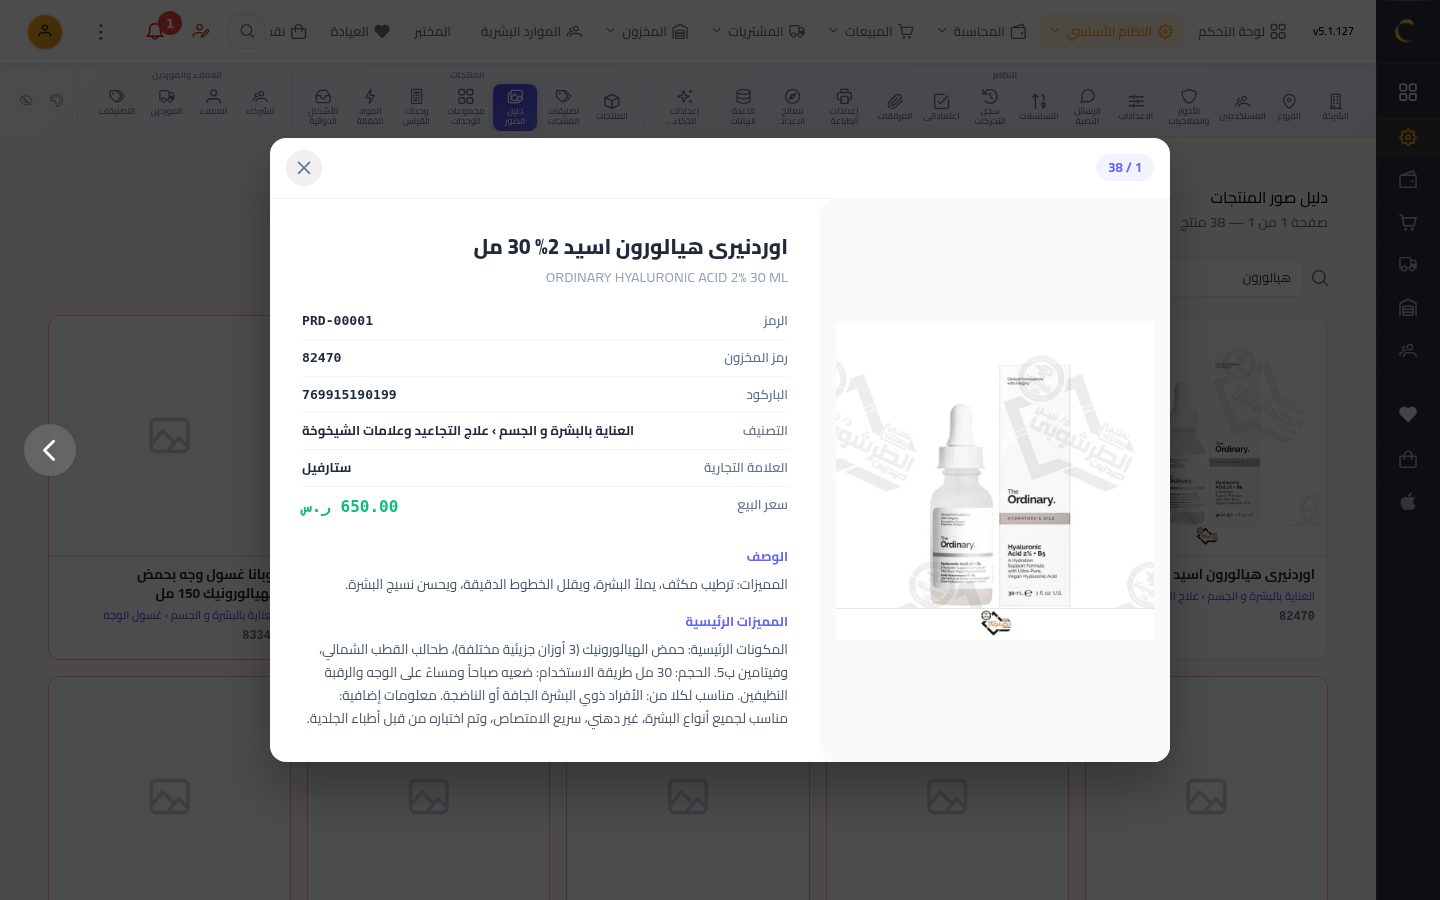Expand the المبيعات (Sales) menu
Image resolution: width=1440 pixels, height=900 pixels.
871,31
